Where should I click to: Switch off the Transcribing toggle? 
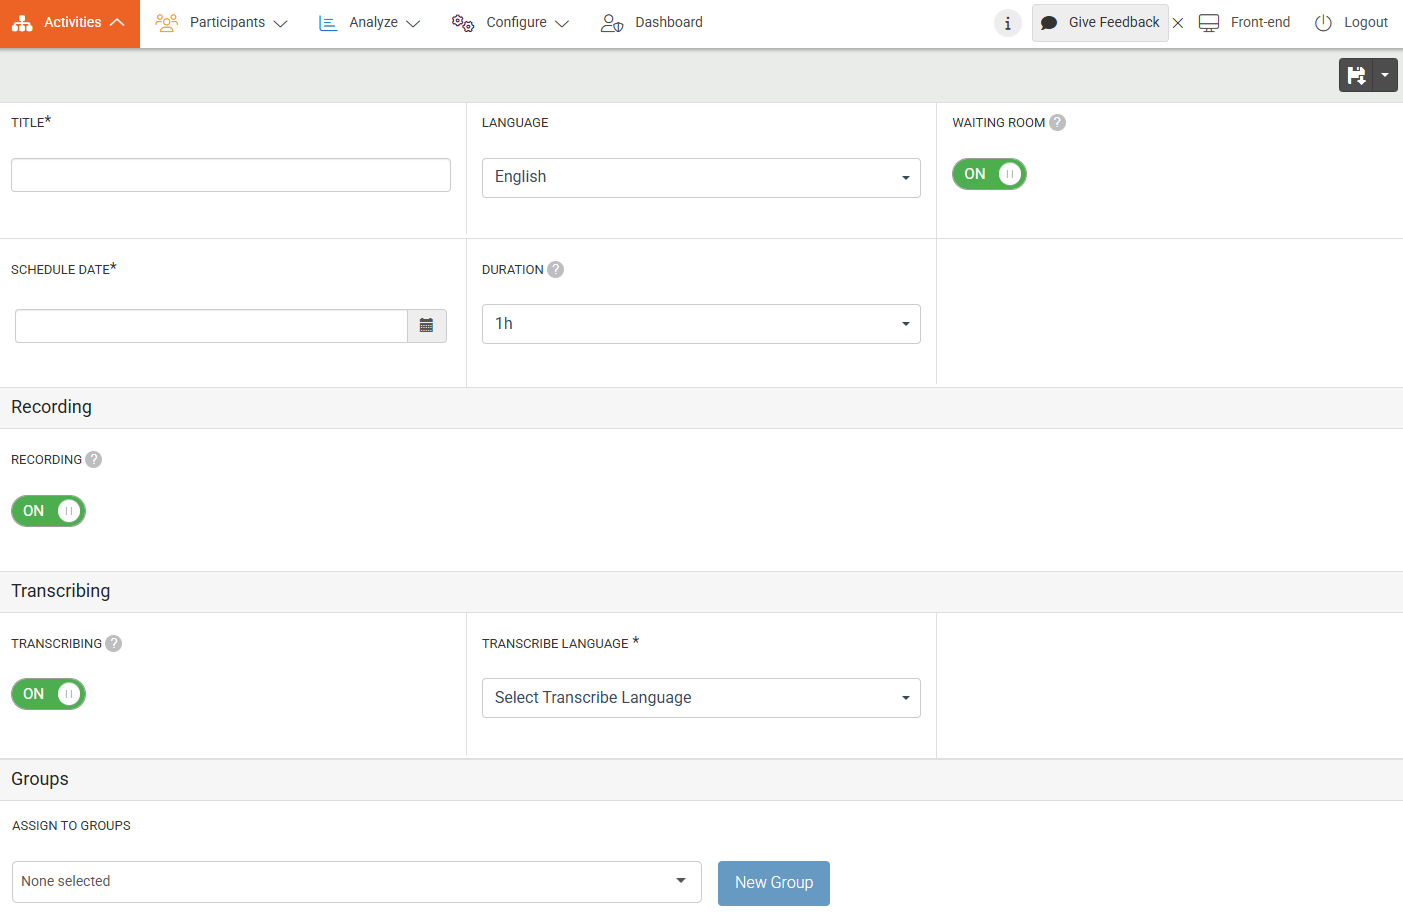click(x=48, y=694)
